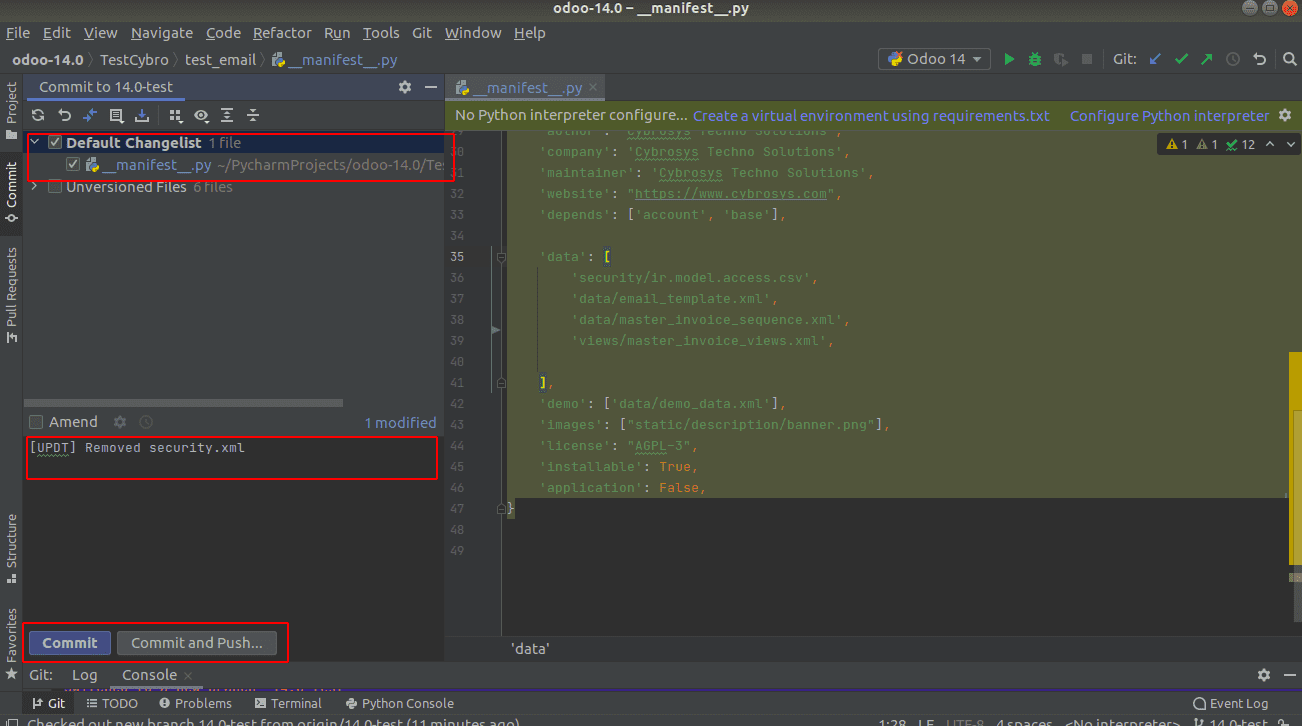Image resolution: width=1302 pixels, height=726 pixels.
Task: Open the Navigate menu
Action: pyautogui.click(x=162, y=33)
